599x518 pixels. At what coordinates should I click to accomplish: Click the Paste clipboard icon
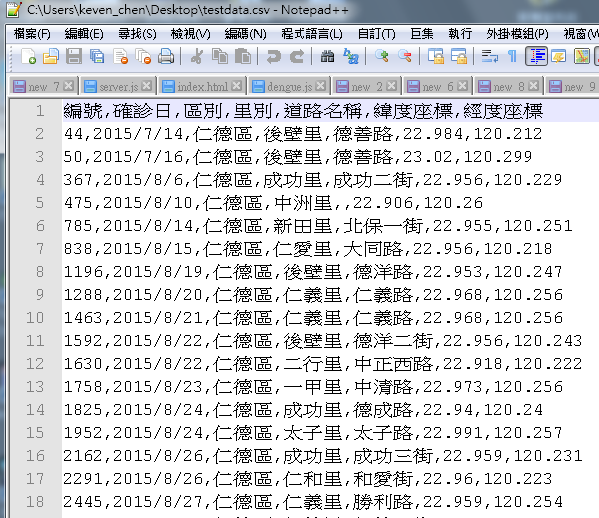click(243, 57)
